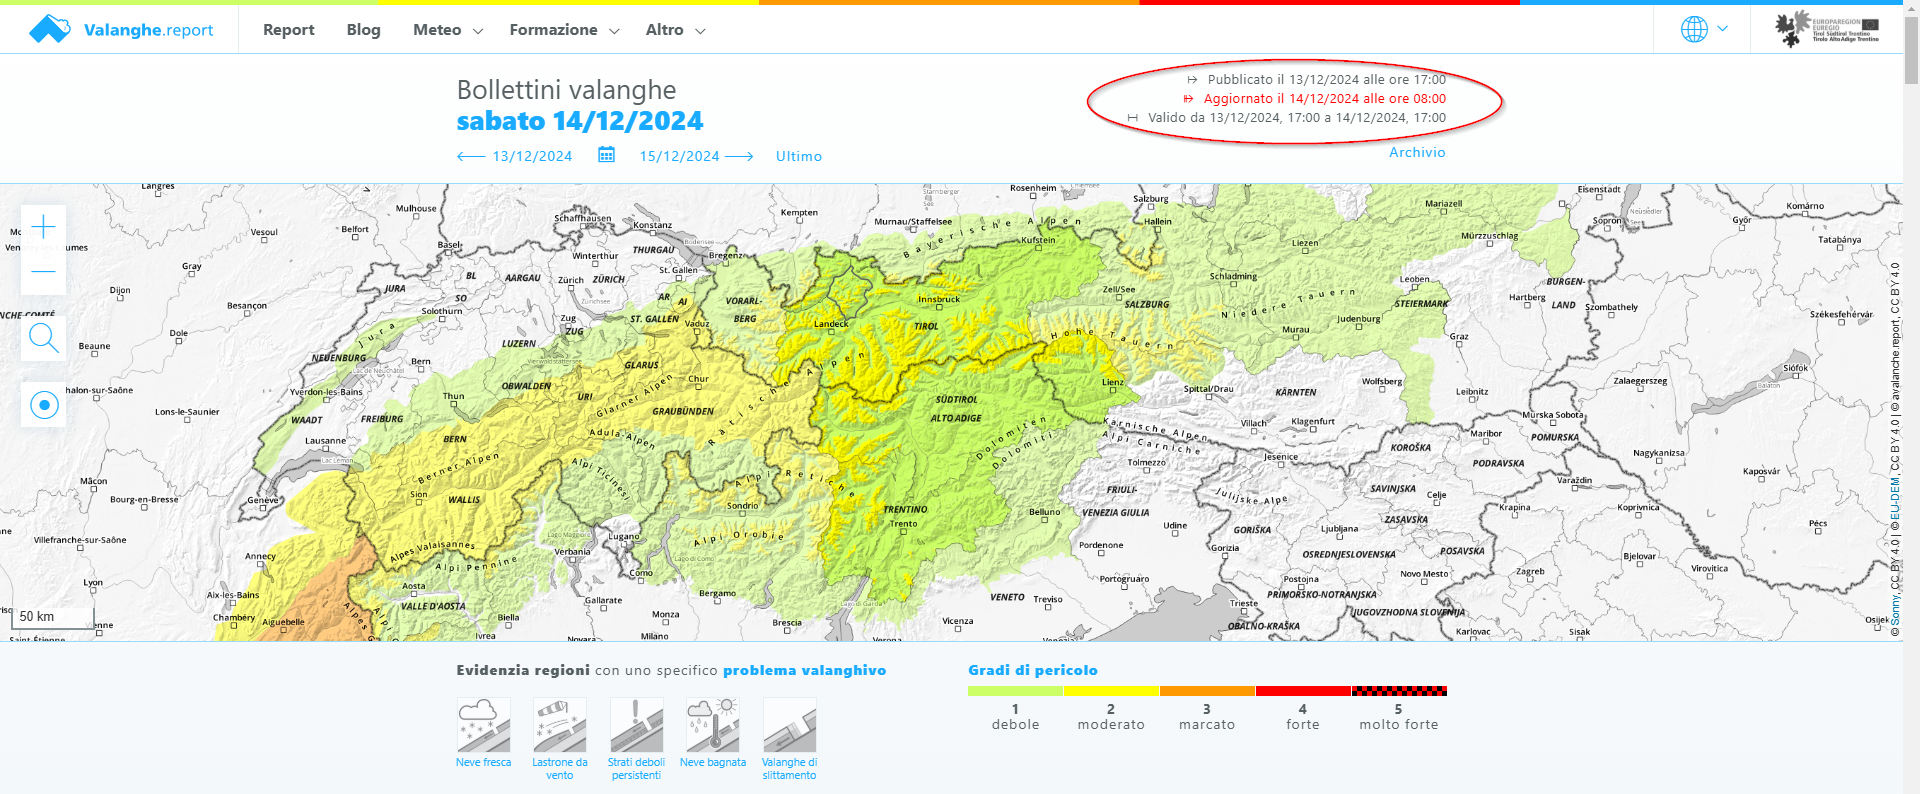The width and height of the screenshot is (1920, 794).
Task: Open the Blog menu item
Action: tap(363, 30)
